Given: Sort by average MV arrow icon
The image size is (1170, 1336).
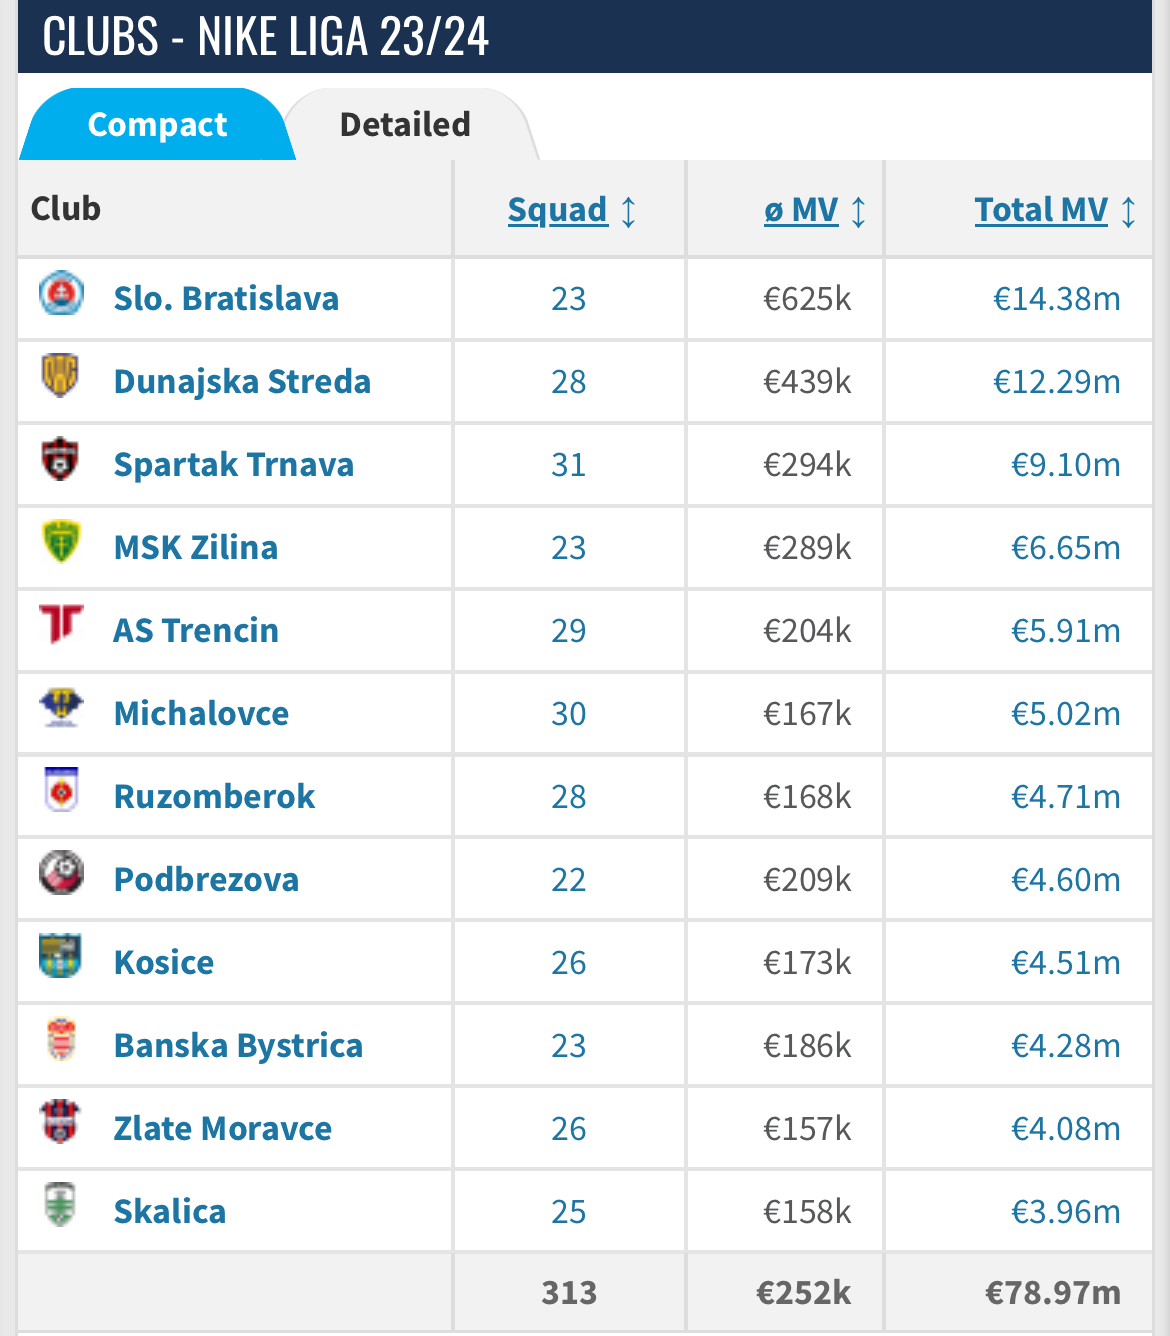Looking at the screenshot, I should [858, 211].
